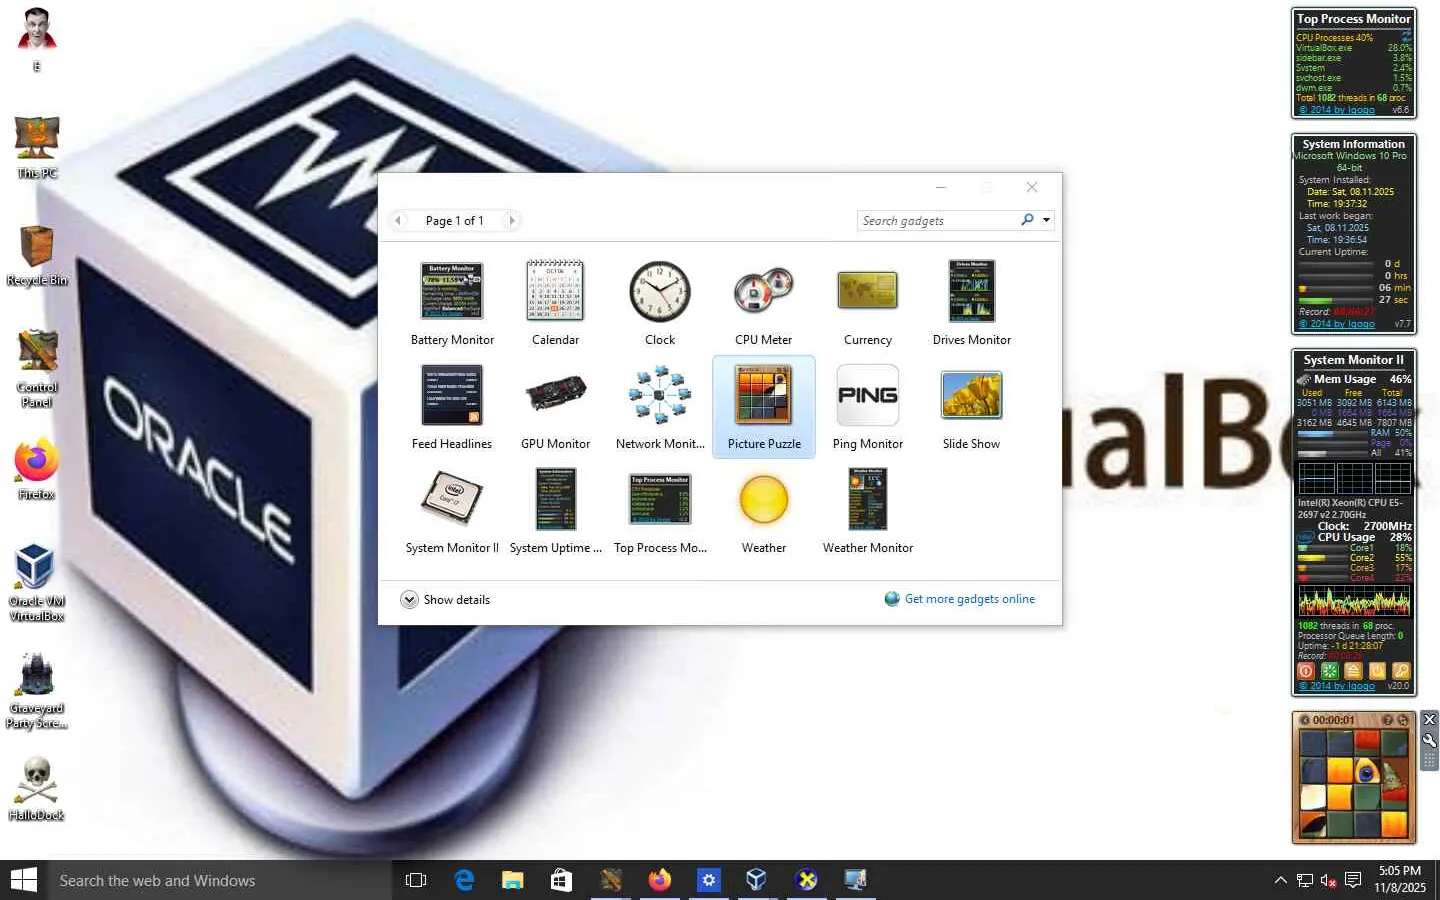Image resolution: width=1440 pixels, height=900 pixels.
Task: Click the muted volume icon in system tray
Action: [1328, 880]
